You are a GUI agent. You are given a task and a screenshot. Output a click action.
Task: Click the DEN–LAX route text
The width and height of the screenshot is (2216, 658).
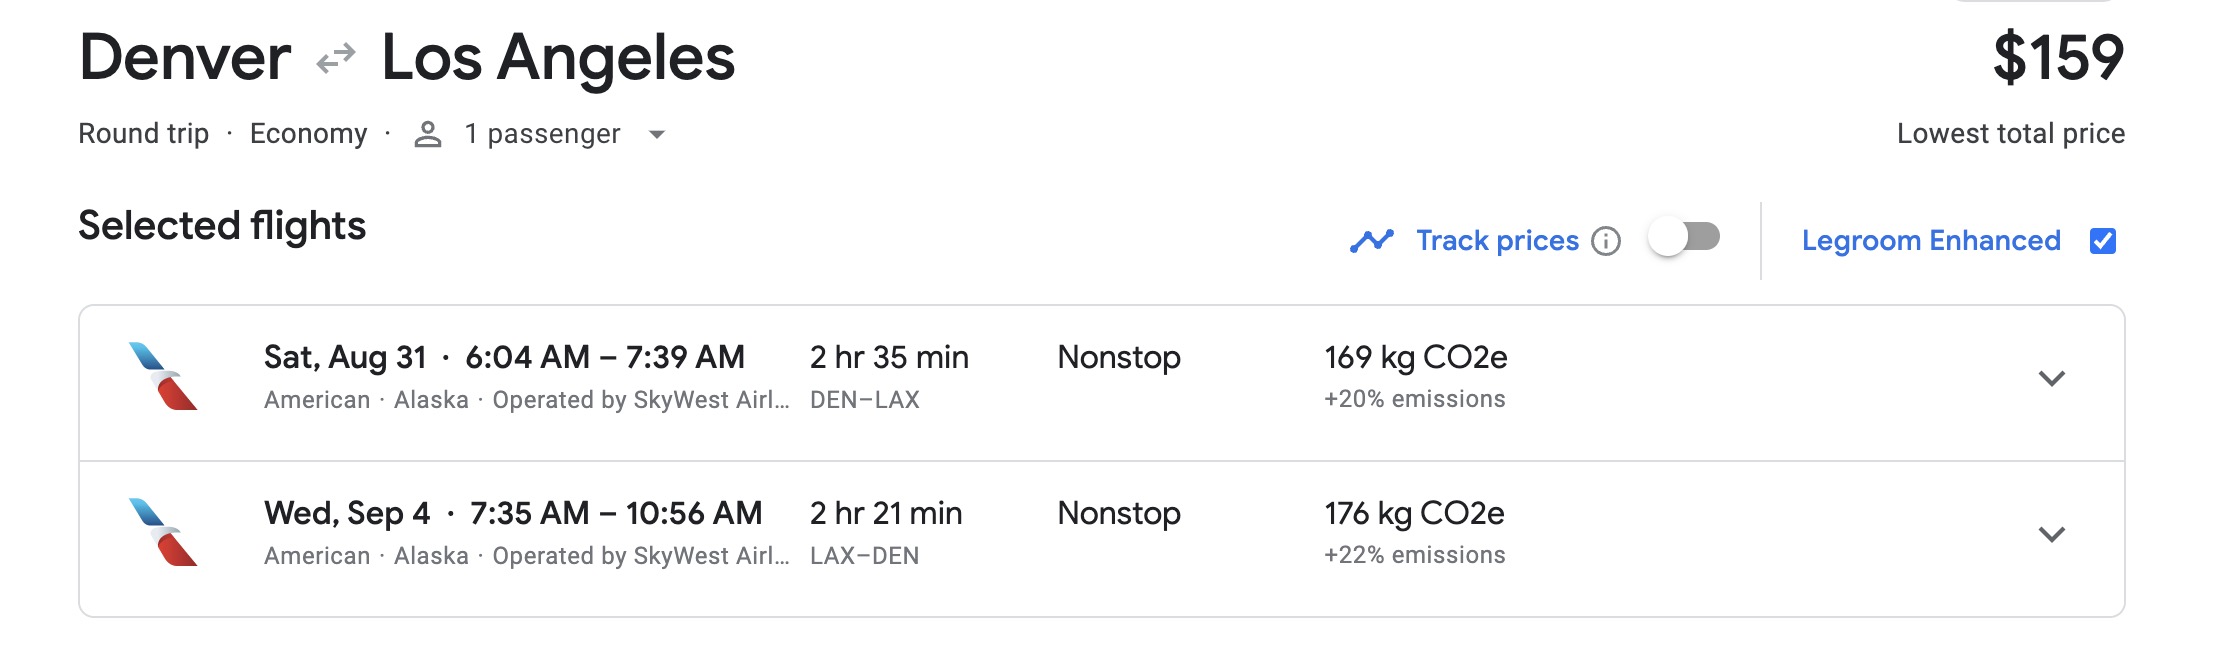[867, 399]
